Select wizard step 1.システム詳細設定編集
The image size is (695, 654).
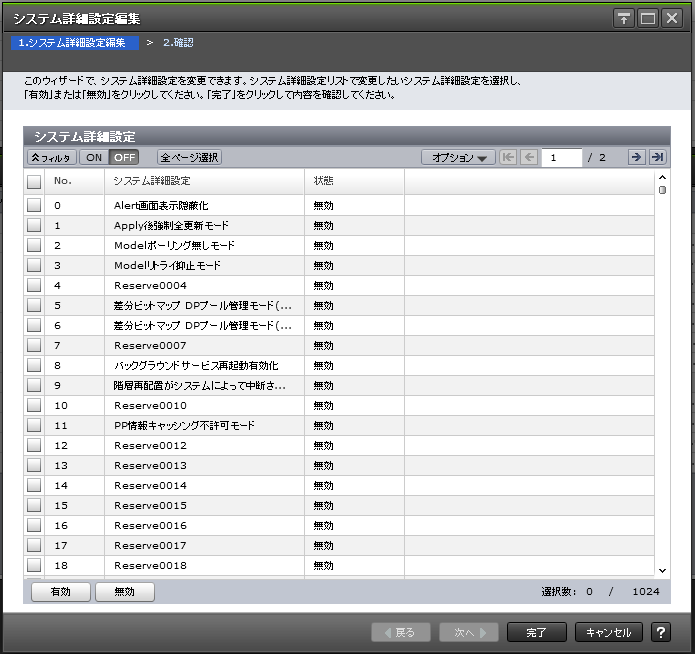coord(75,43)
